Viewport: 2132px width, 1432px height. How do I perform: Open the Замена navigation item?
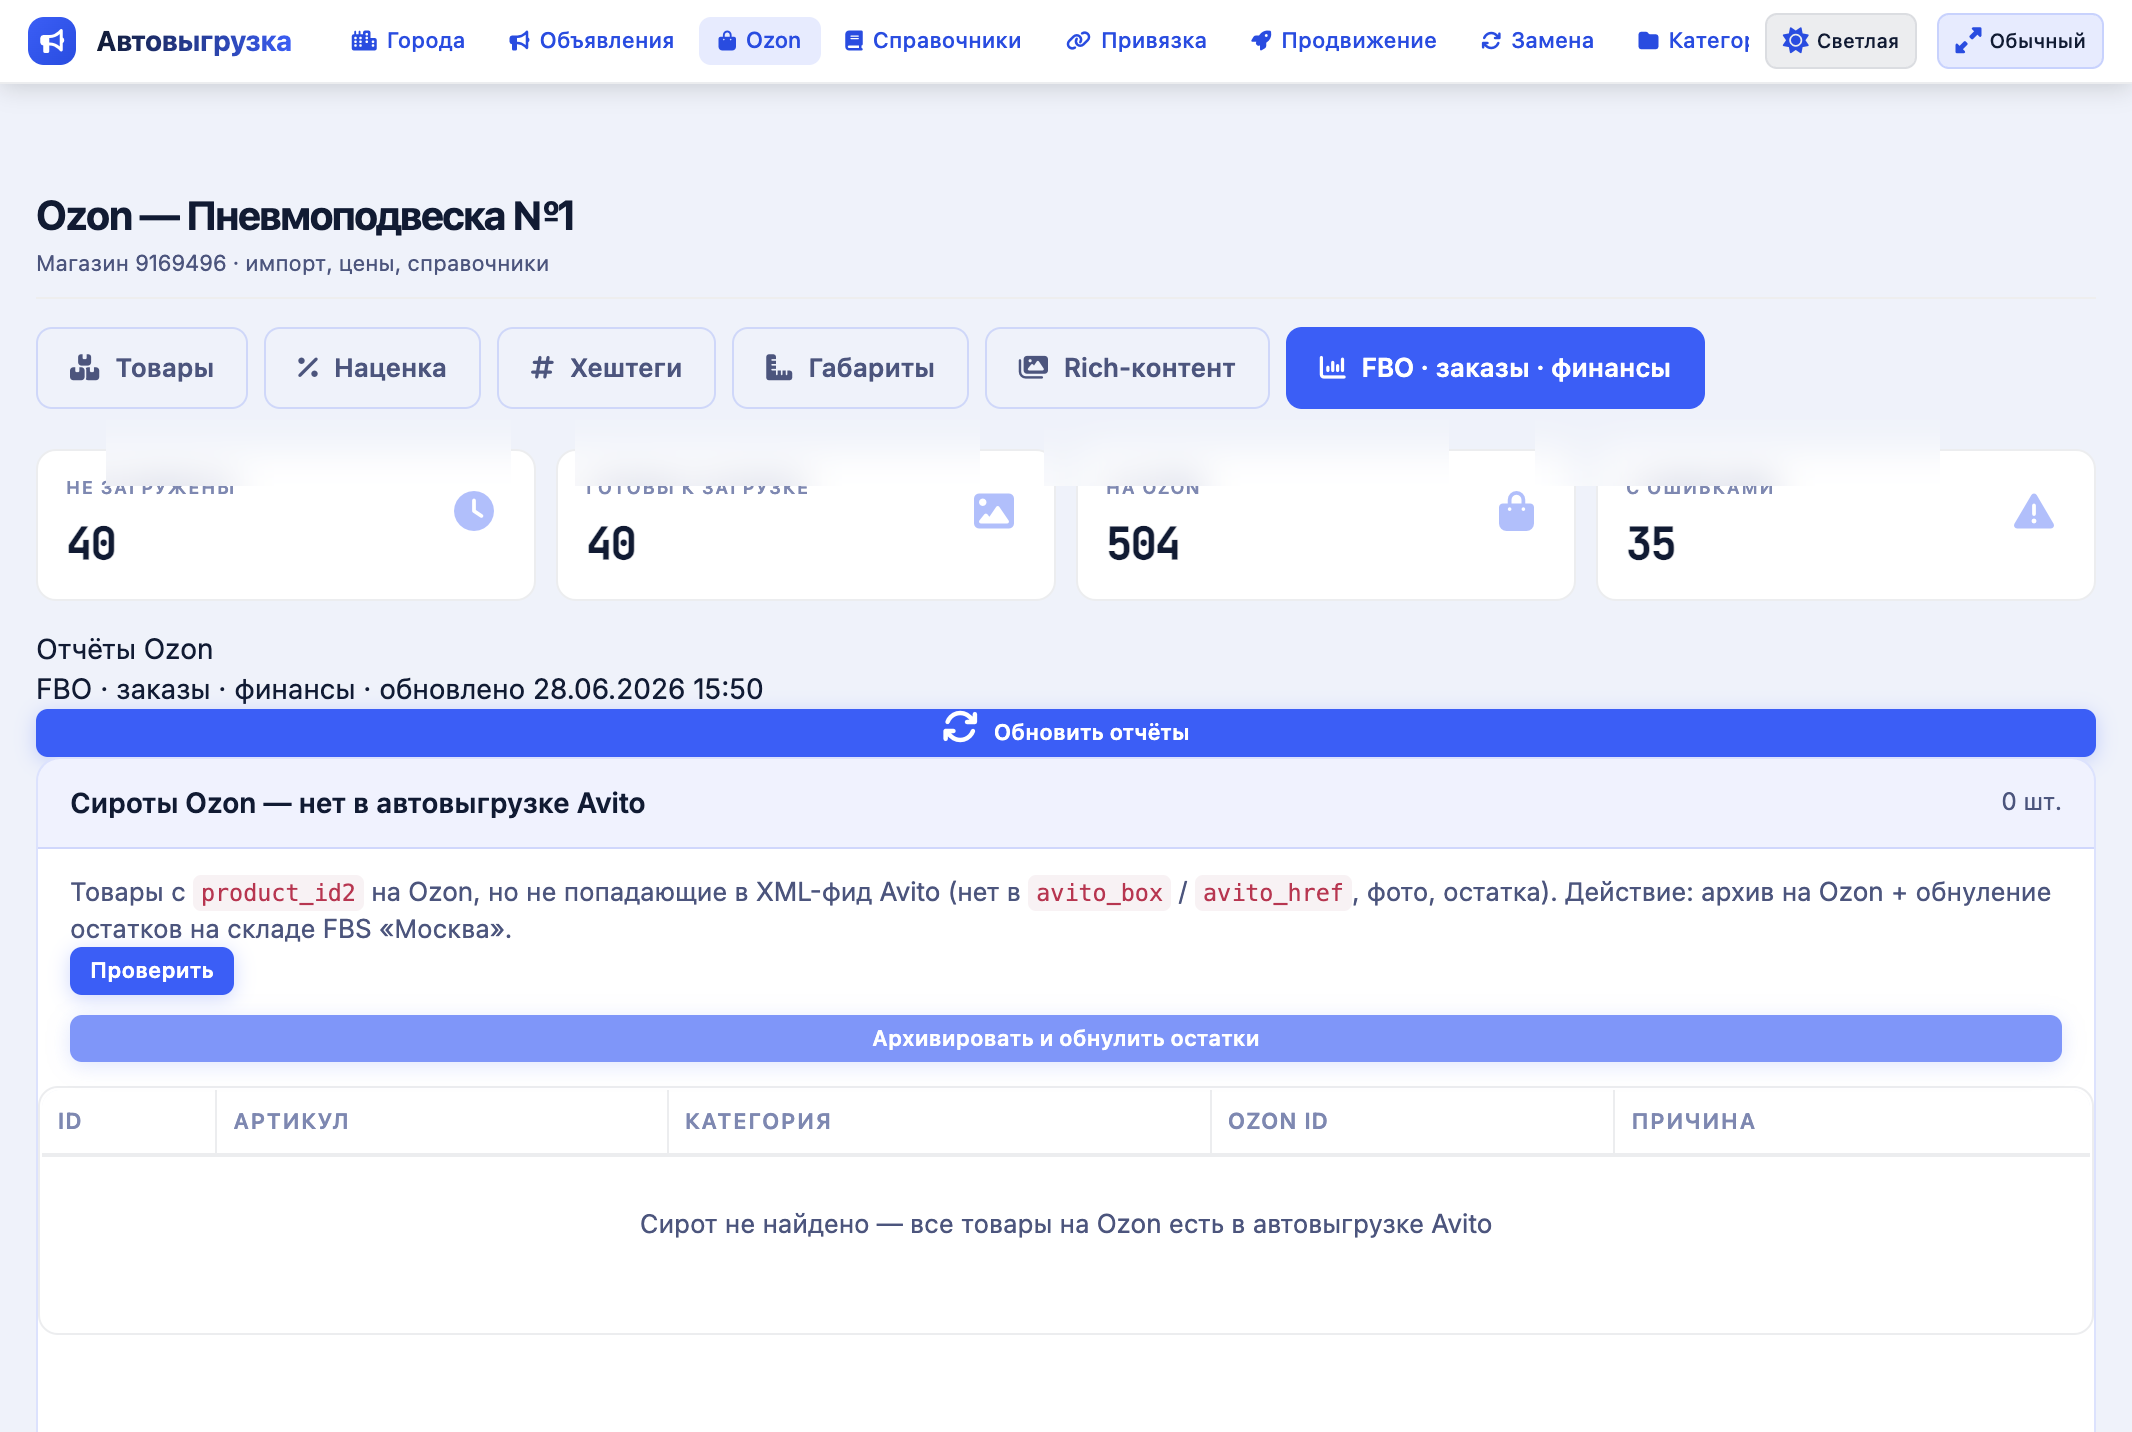[x=1538, y=41]
